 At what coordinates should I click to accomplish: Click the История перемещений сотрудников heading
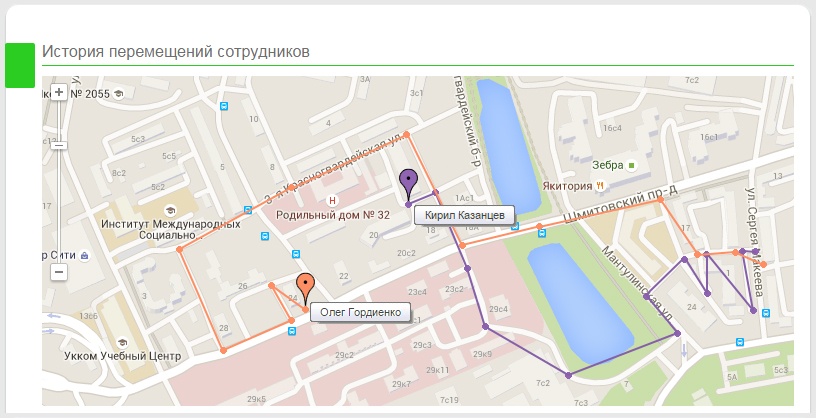click(176, 52)
